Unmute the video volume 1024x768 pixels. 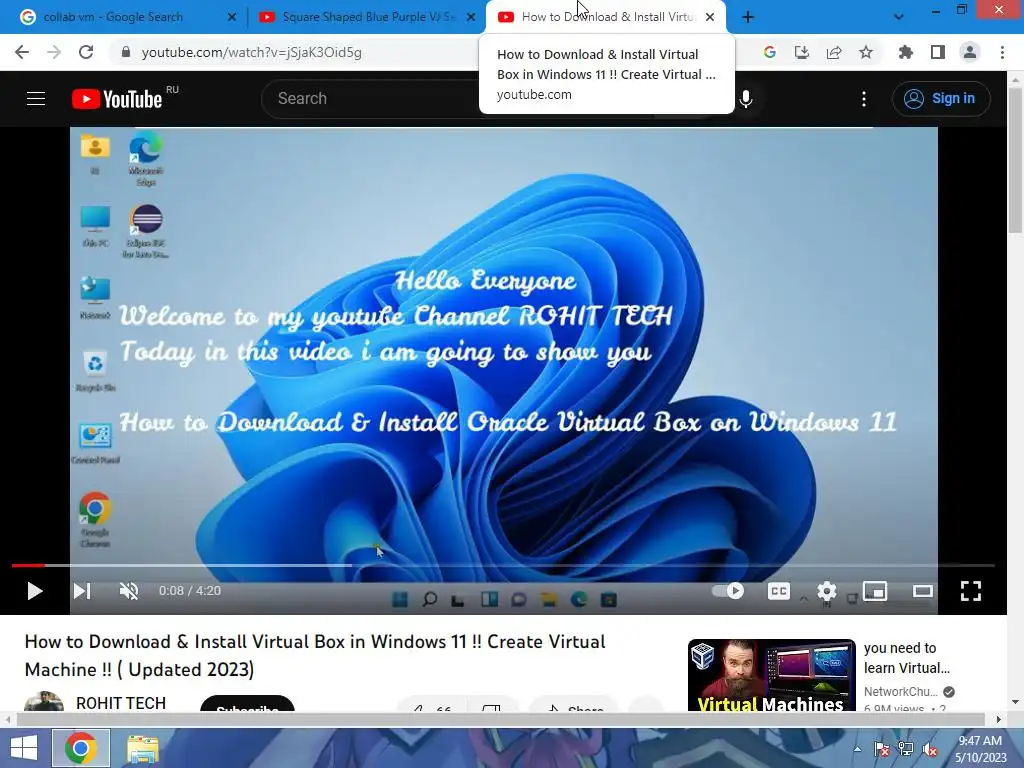[129, 591]
